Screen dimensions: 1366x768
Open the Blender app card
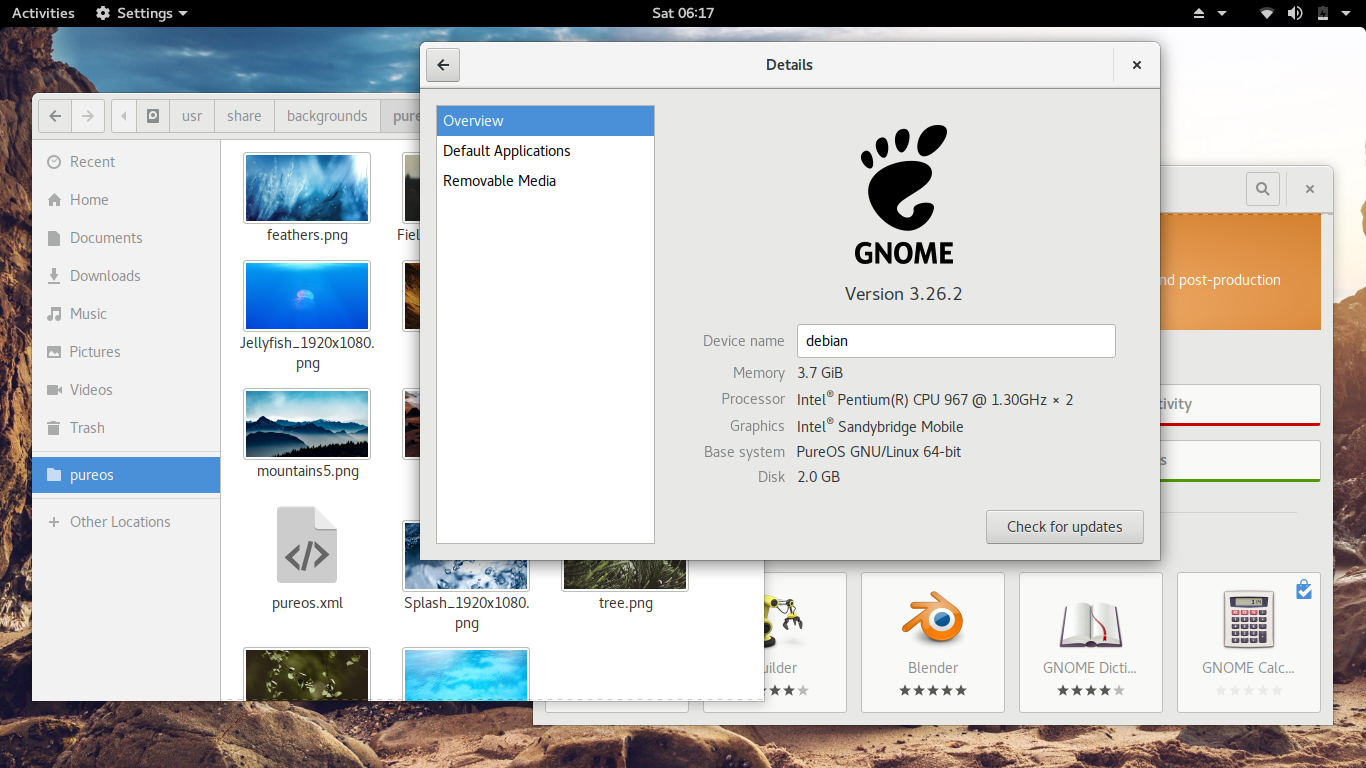[933, 642]
